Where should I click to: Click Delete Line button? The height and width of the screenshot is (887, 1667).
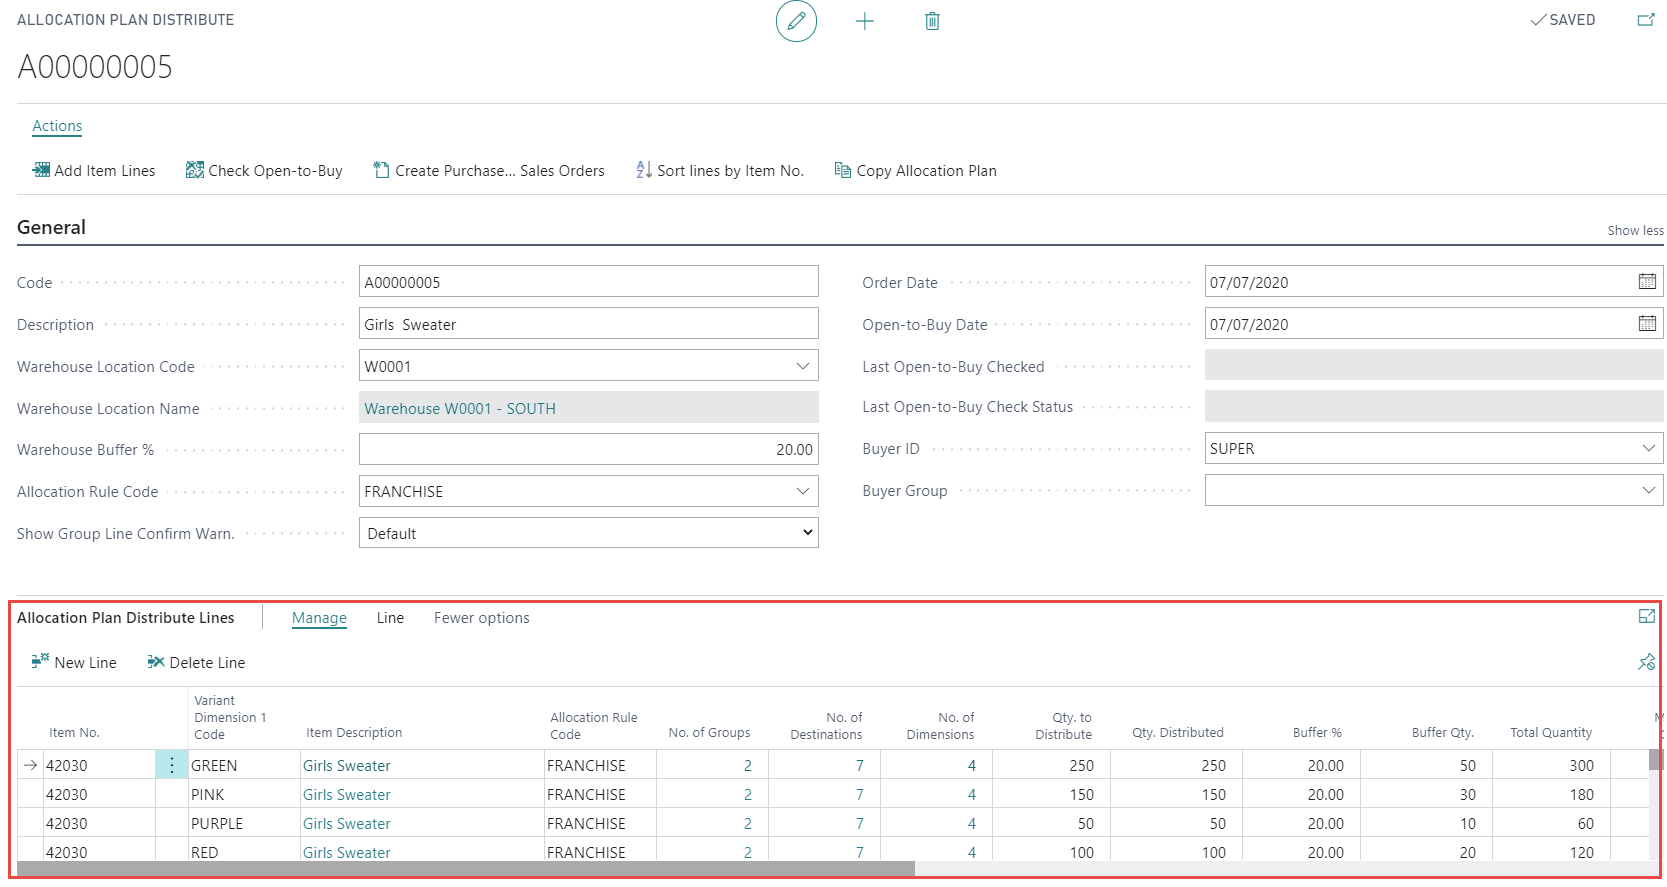point(196,662)
